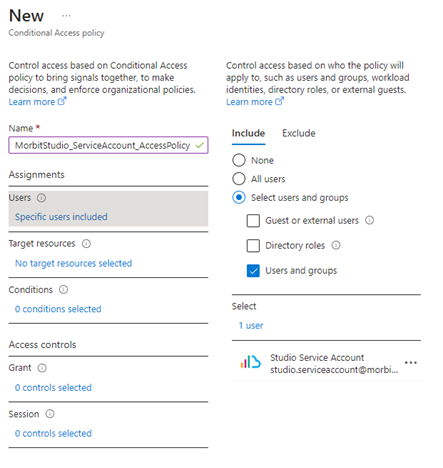Viewport: 443px width, 468px height.
Task: Click the Target resources info icon
Action: [x=86, y=244]
